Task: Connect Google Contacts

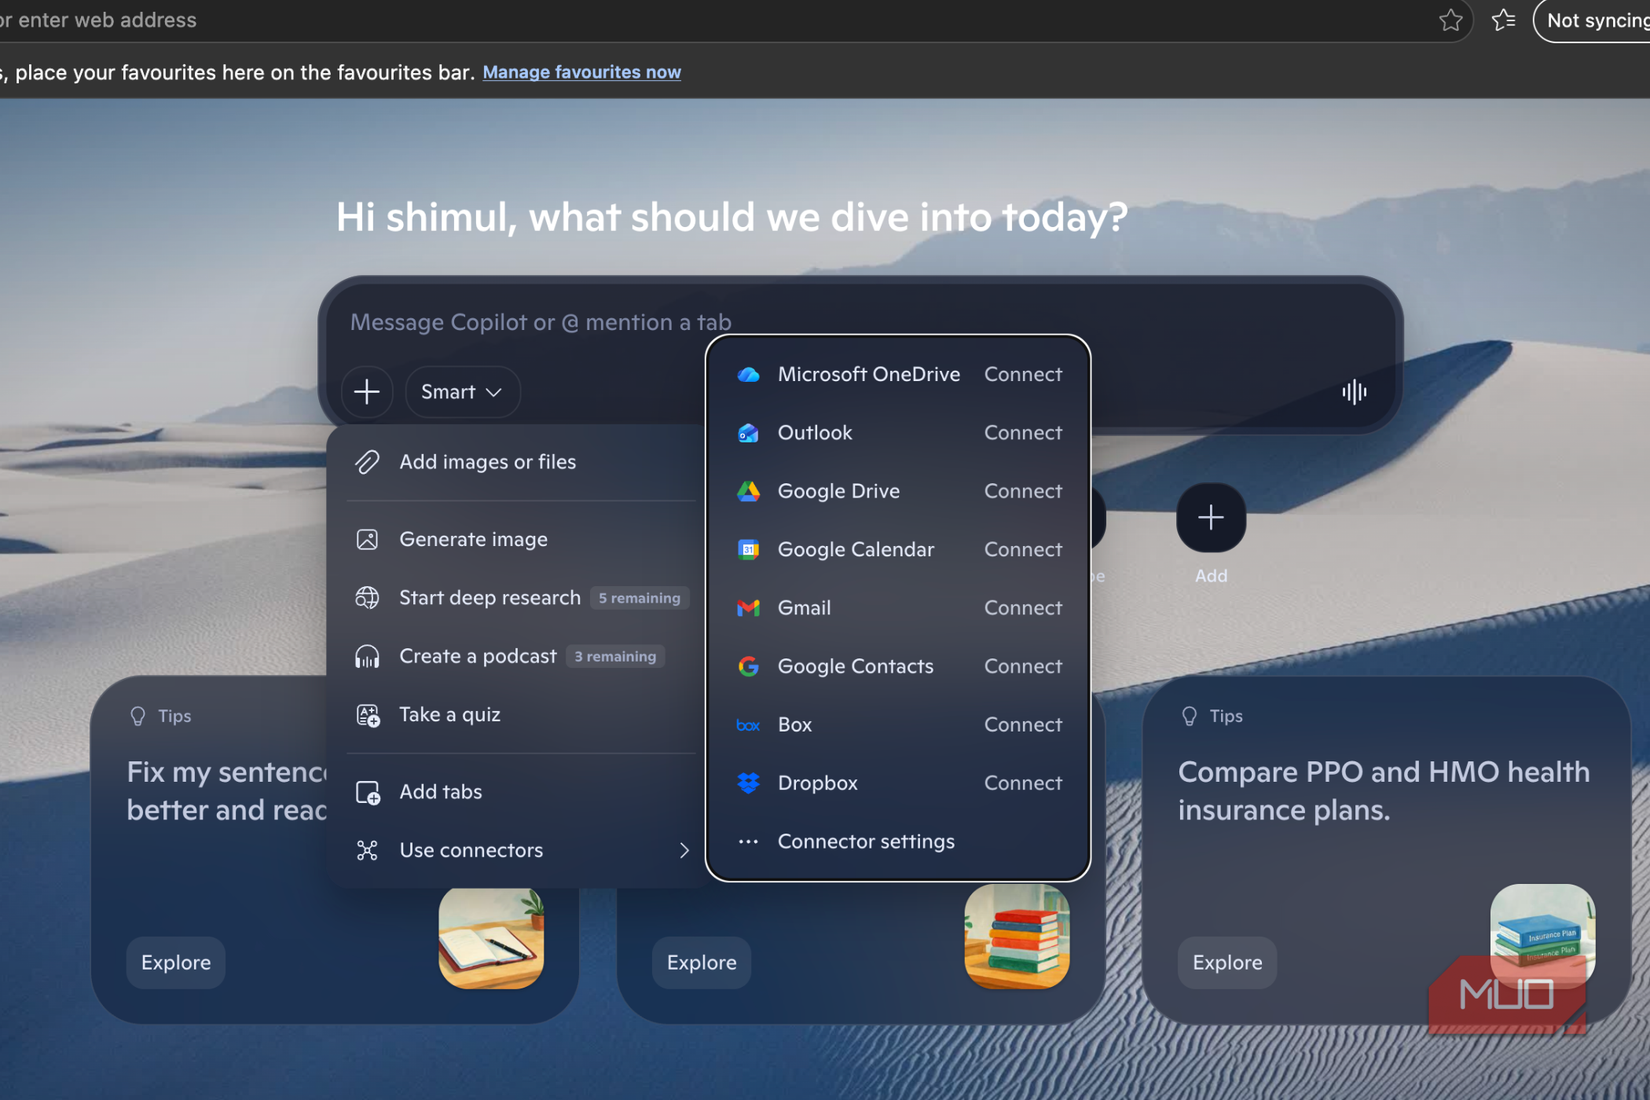Action: pos(1023,666)
